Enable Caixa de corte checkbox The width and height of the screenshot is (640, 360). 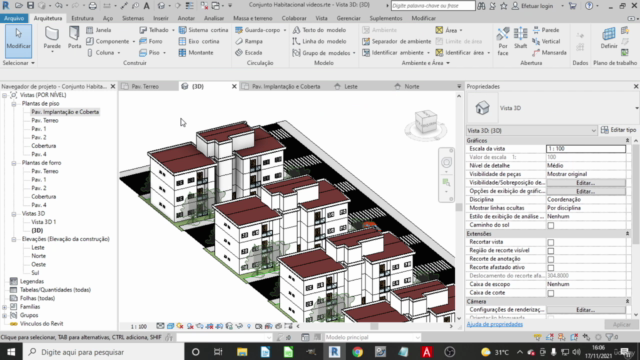point(551,293)
